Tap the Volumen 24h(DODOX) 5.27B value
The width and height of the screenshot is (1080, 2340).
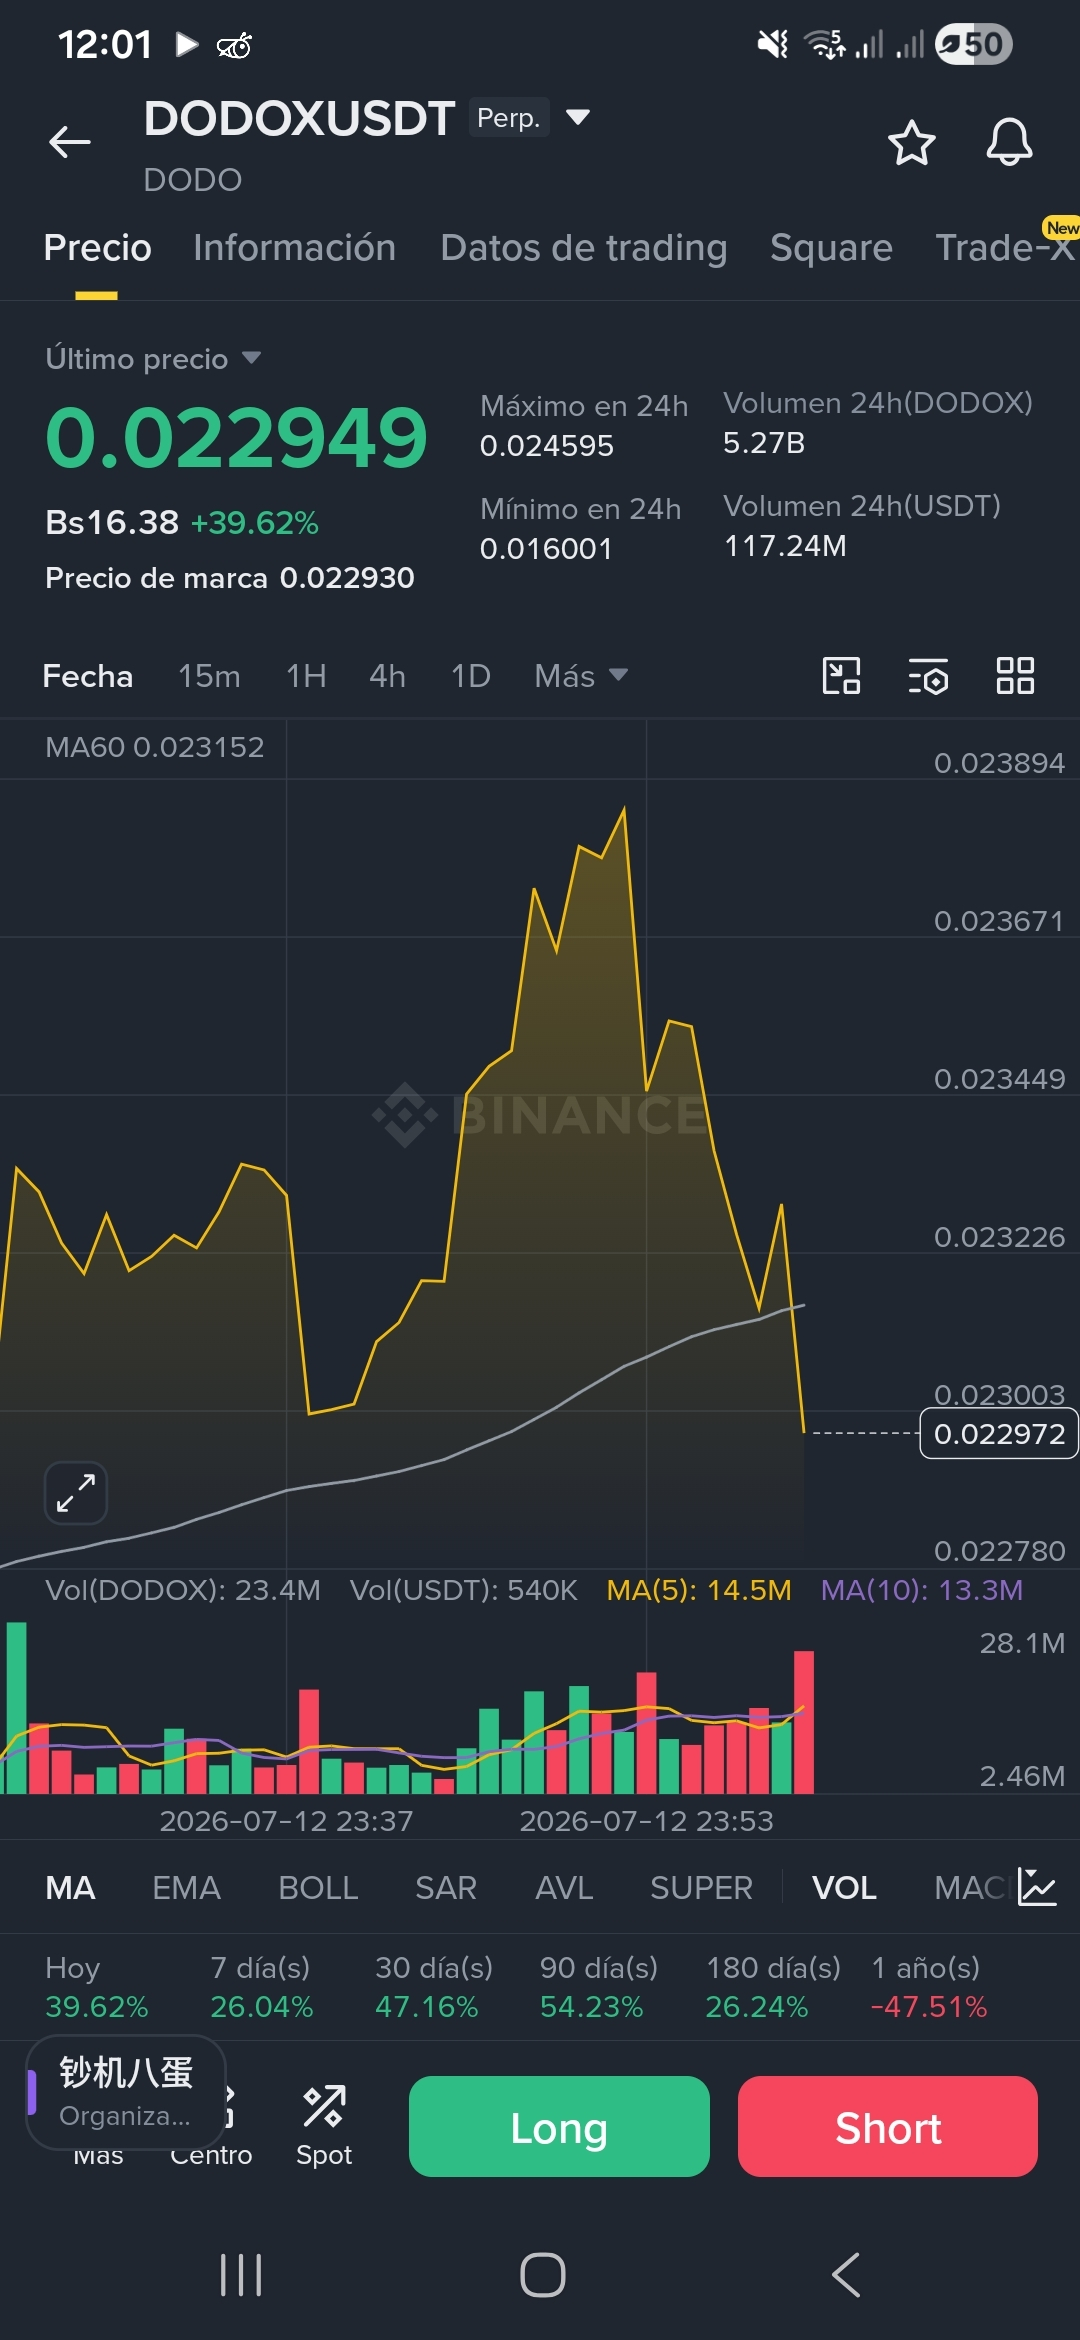coord(764,442)
